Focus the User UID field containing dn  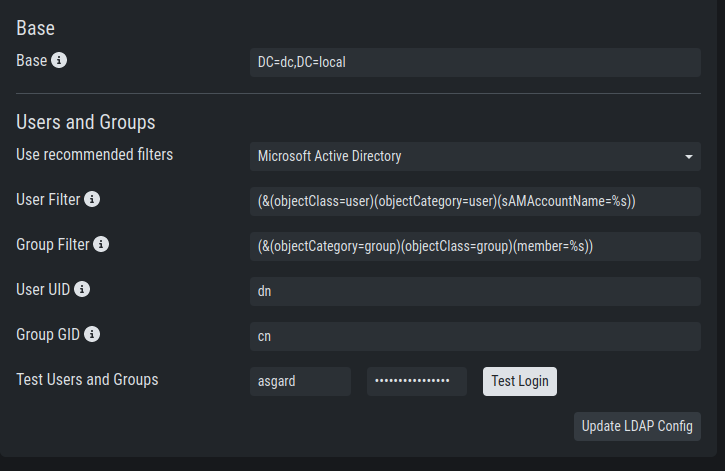(x=475, y=291)
